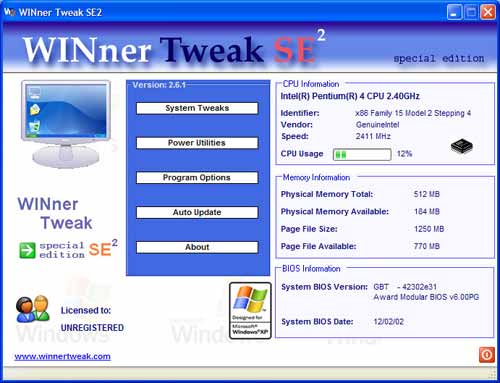Click the computer monitor image
Screen dimensions: 500x383
tap(67, 123)
